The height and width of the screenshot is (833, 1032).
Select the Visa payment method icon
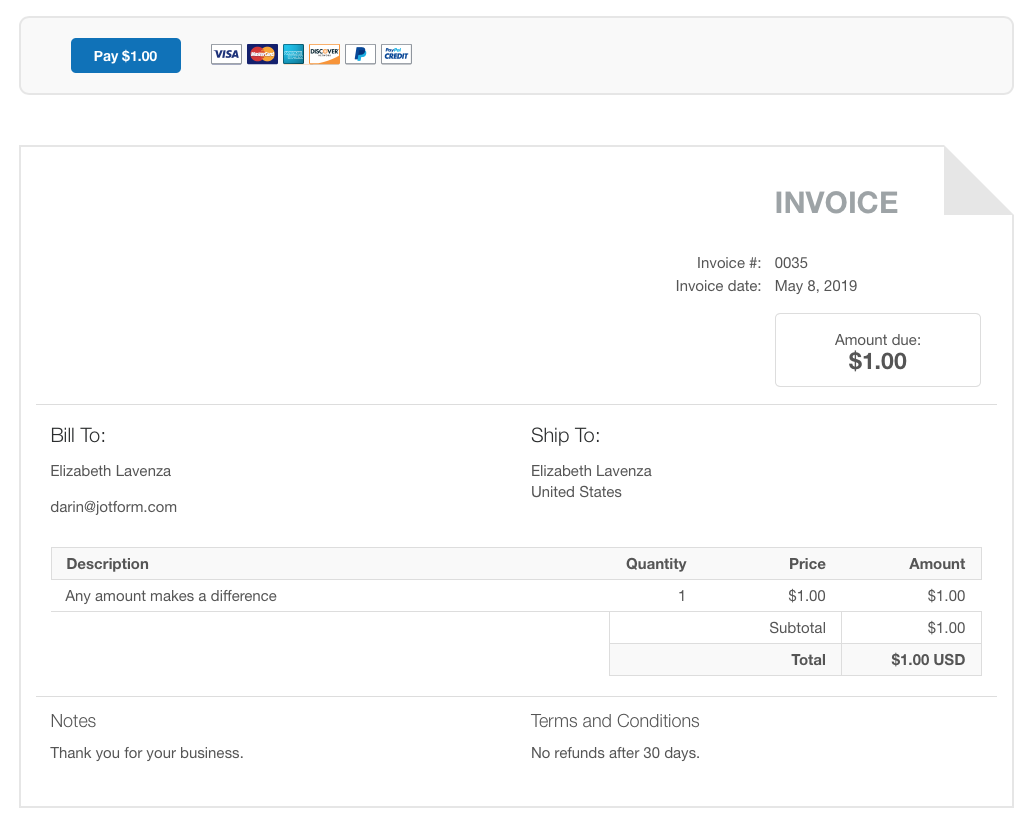tap(226, 54)
